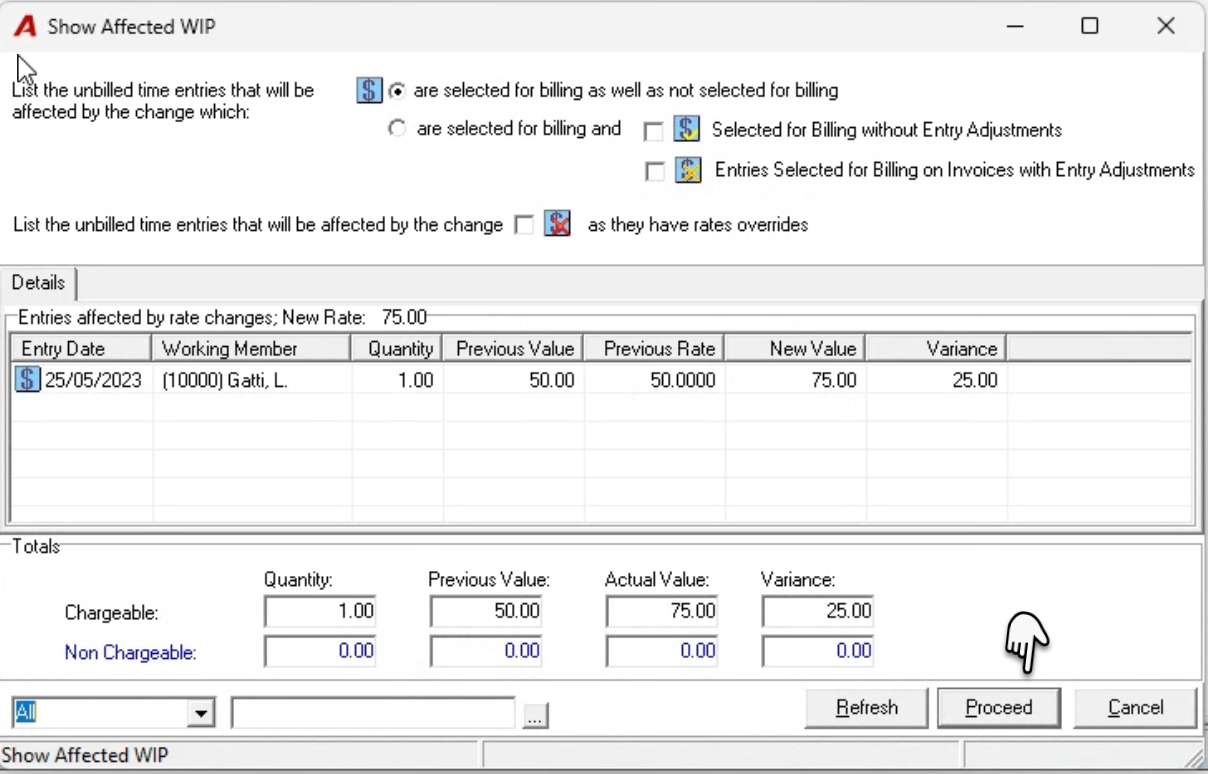Check the 'as they have rates overrides' box
1208x774 pixels.
pyautogui.click(x=524, y=226)
